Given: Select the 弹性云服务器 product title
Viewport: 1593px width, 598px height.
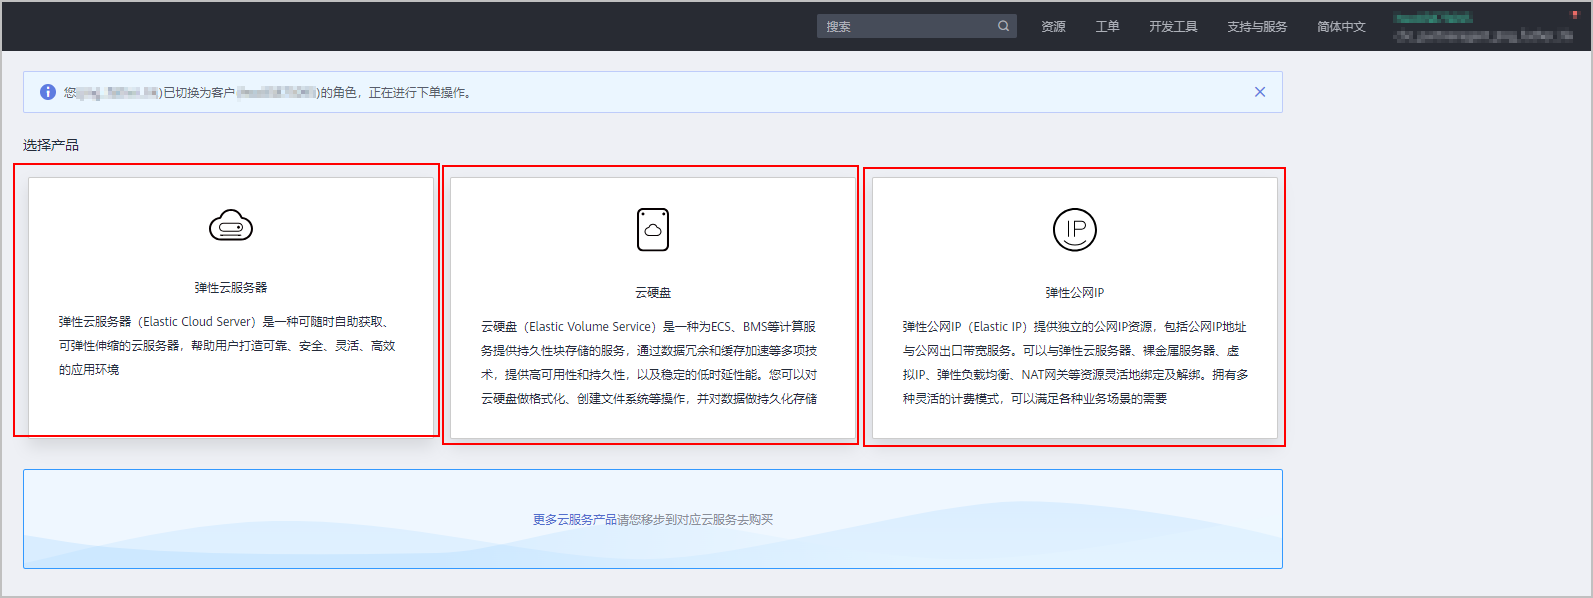Looking at the screenshot, I should point(231,288).
